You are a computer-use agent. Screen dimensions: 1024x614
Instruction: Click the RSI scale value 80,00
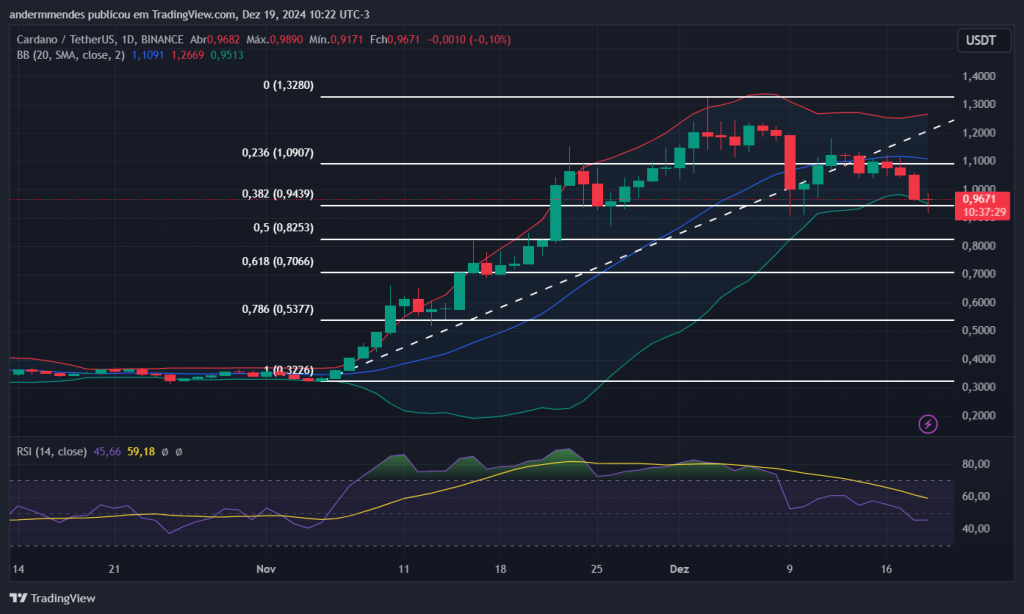(x=976, y=464)
